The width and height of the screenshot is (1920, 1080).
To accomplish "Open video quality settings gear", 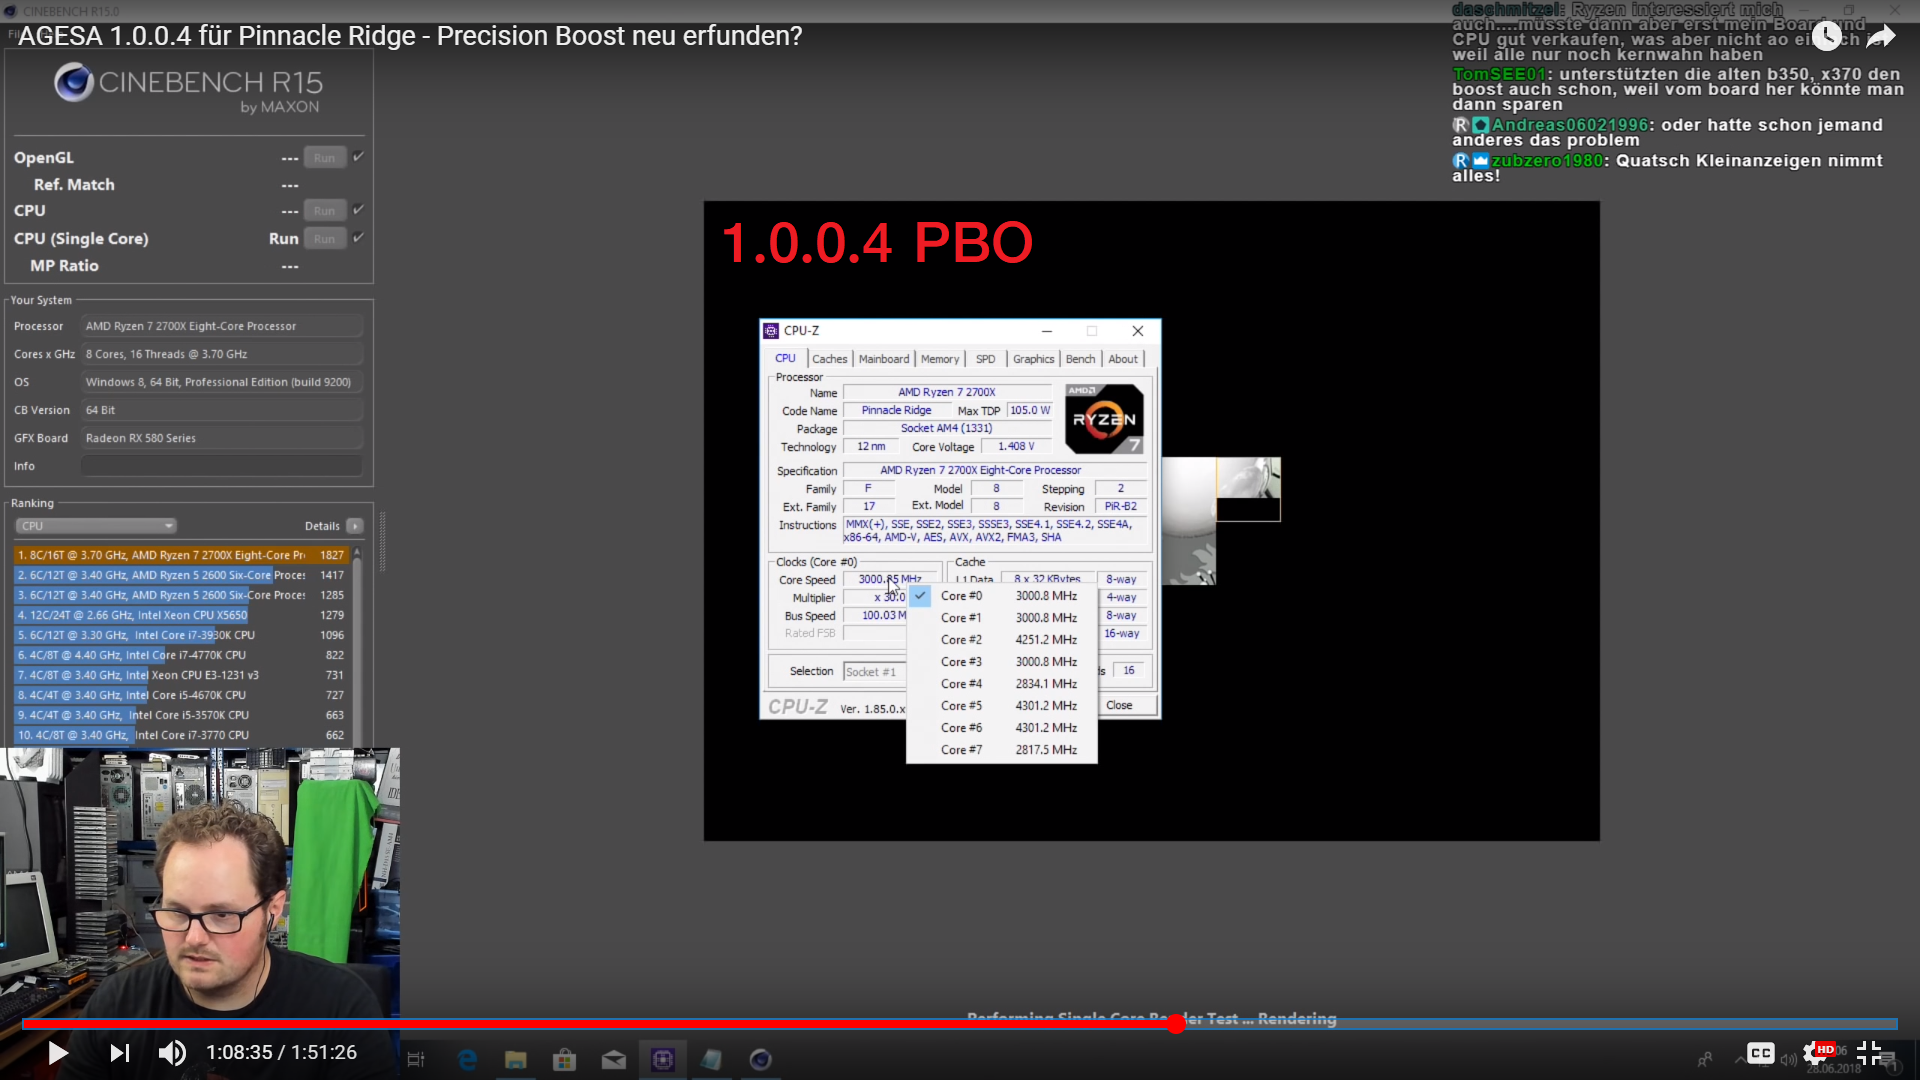I will (x=1815, y=1053).
